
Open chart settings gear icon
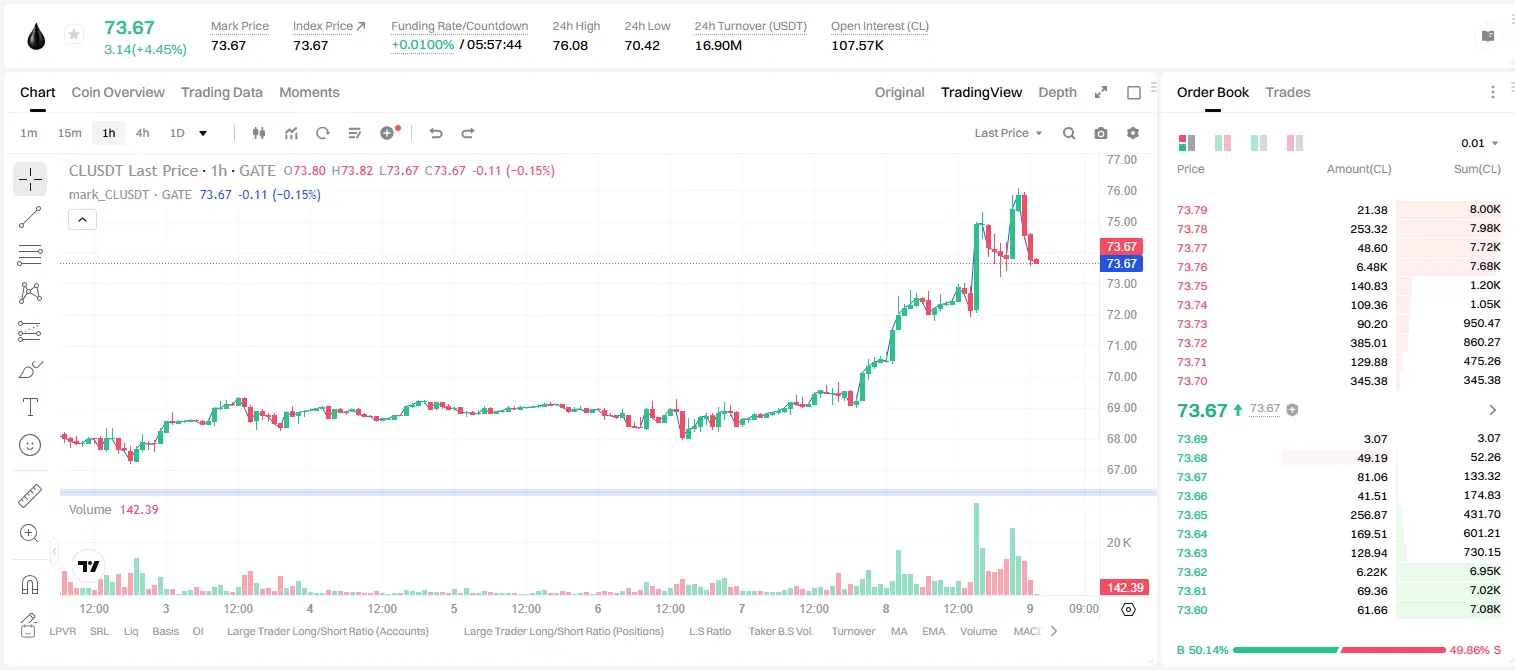click(1133, 133)
